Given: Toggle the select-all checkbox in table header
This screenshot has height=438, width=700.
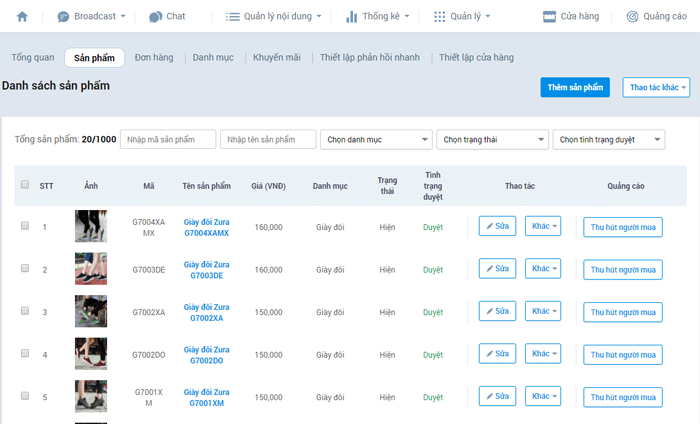Looking at the screenshot, I should coord(25,184).
